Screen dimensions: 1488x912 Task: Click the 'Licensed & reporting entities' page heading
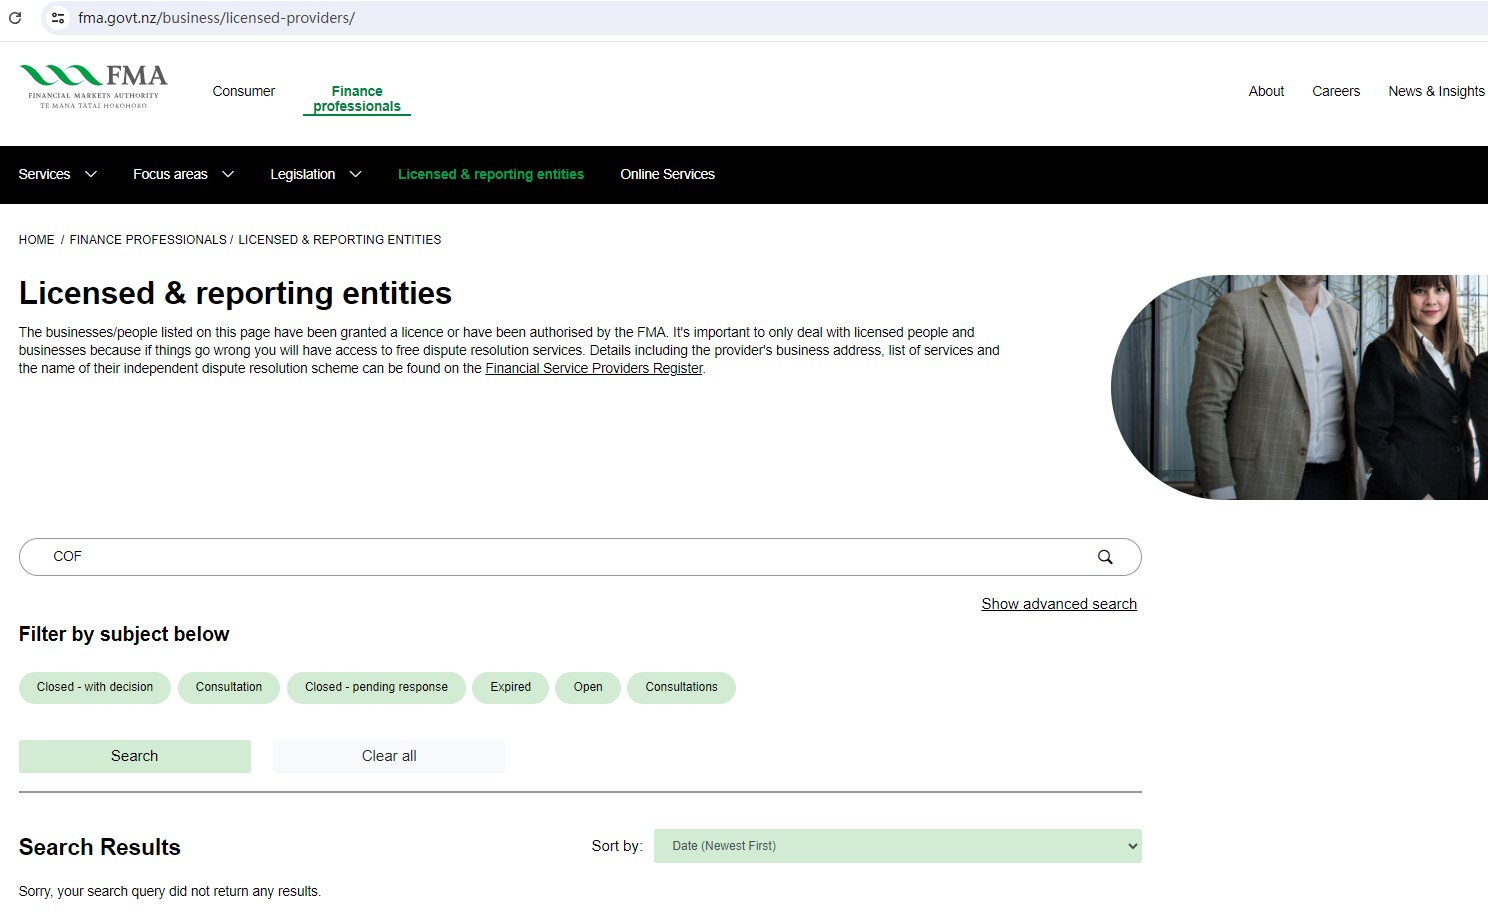tap(235, 293)
